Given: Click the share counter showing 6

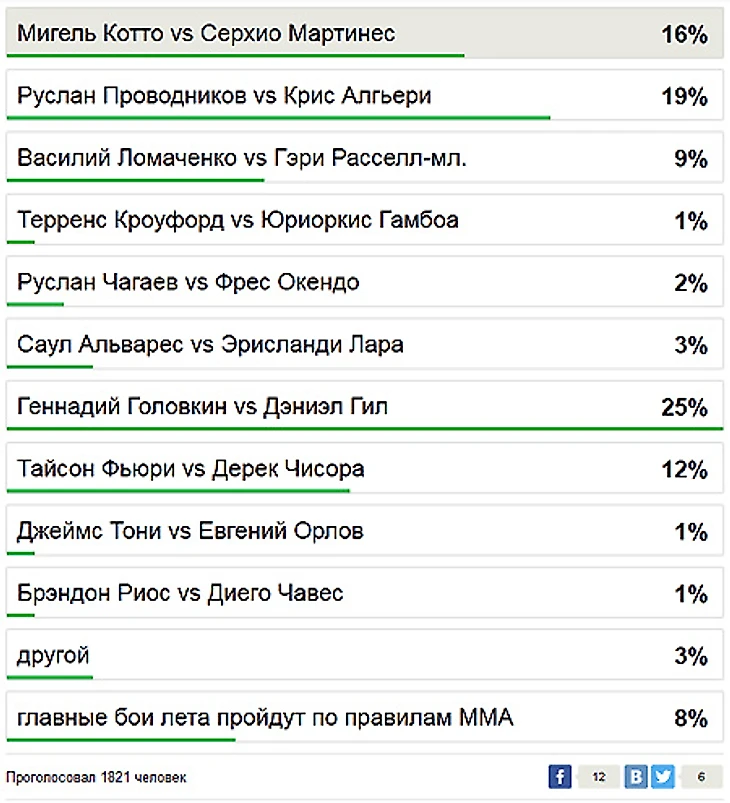Looking at the screenshot, I should click(702, 777).
